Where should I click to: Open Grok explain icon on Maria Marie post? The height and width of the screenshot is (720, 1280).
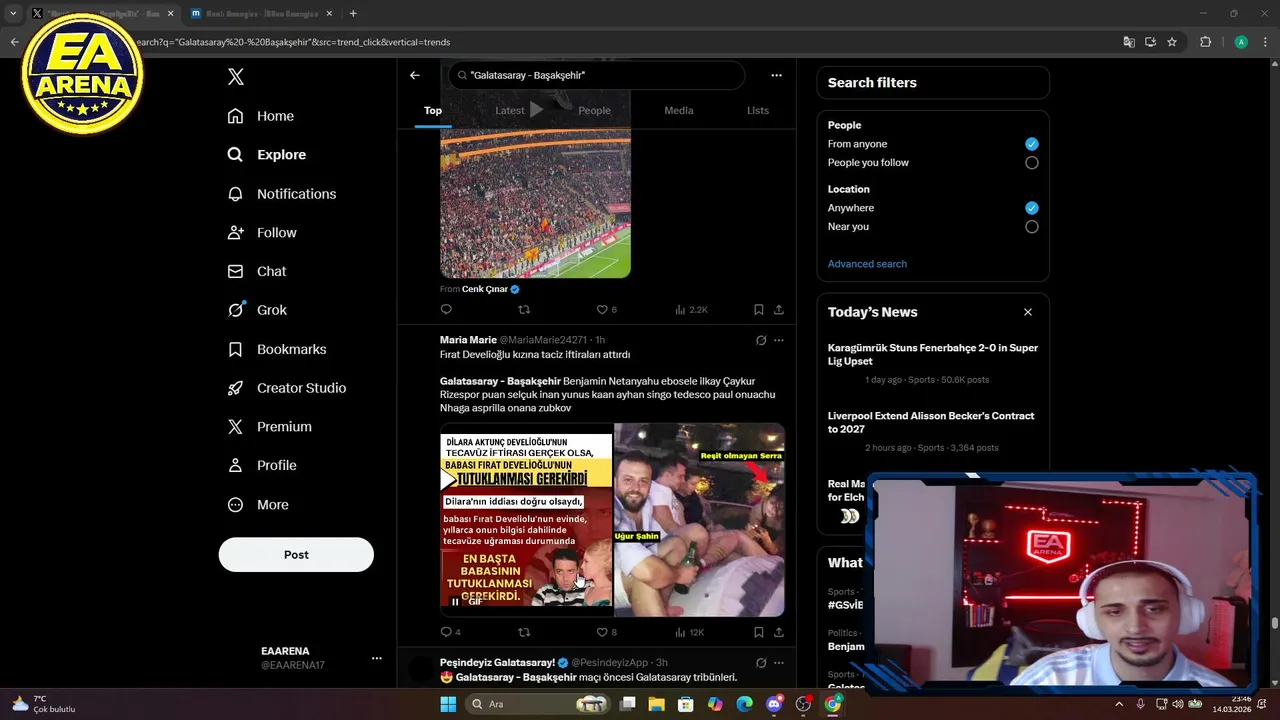(x=761, y=340)
